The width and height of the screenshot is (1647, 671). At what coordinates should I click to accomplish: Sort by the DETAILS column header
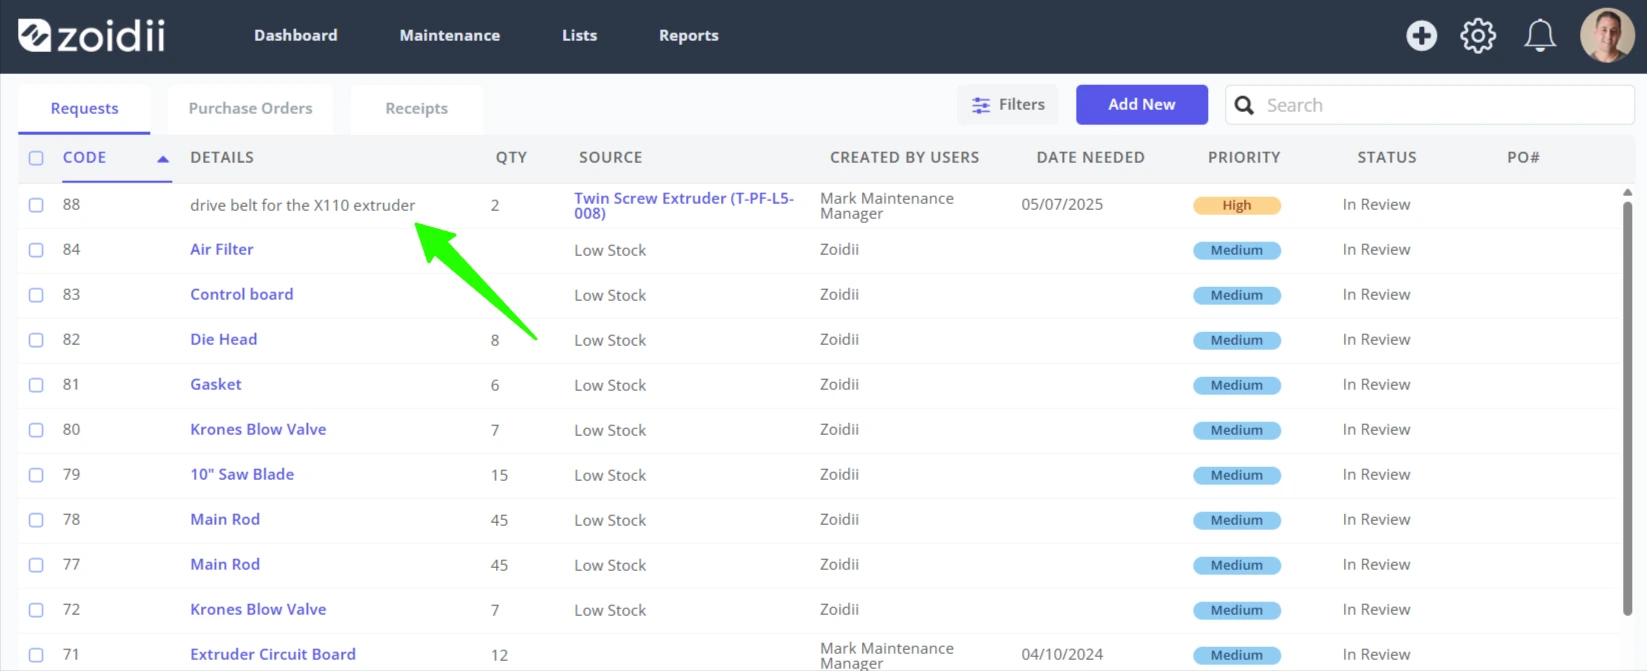pyautogui.click(x=222, y=158)
